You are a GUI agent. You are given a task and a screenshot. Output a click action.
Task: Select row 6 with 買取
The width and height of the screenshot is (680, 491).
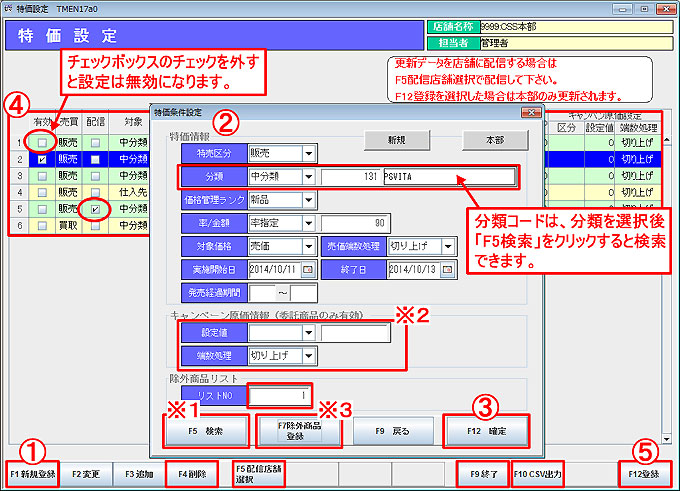pyautogui.click(x=68, y=226)
